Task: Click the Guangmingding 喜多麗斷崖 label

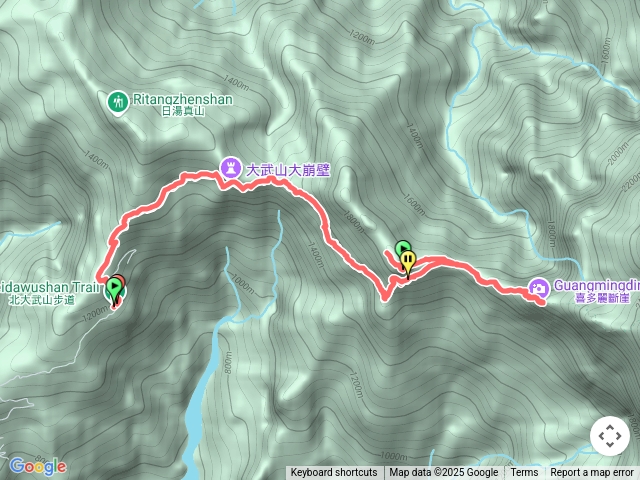Action: [597, 291]
